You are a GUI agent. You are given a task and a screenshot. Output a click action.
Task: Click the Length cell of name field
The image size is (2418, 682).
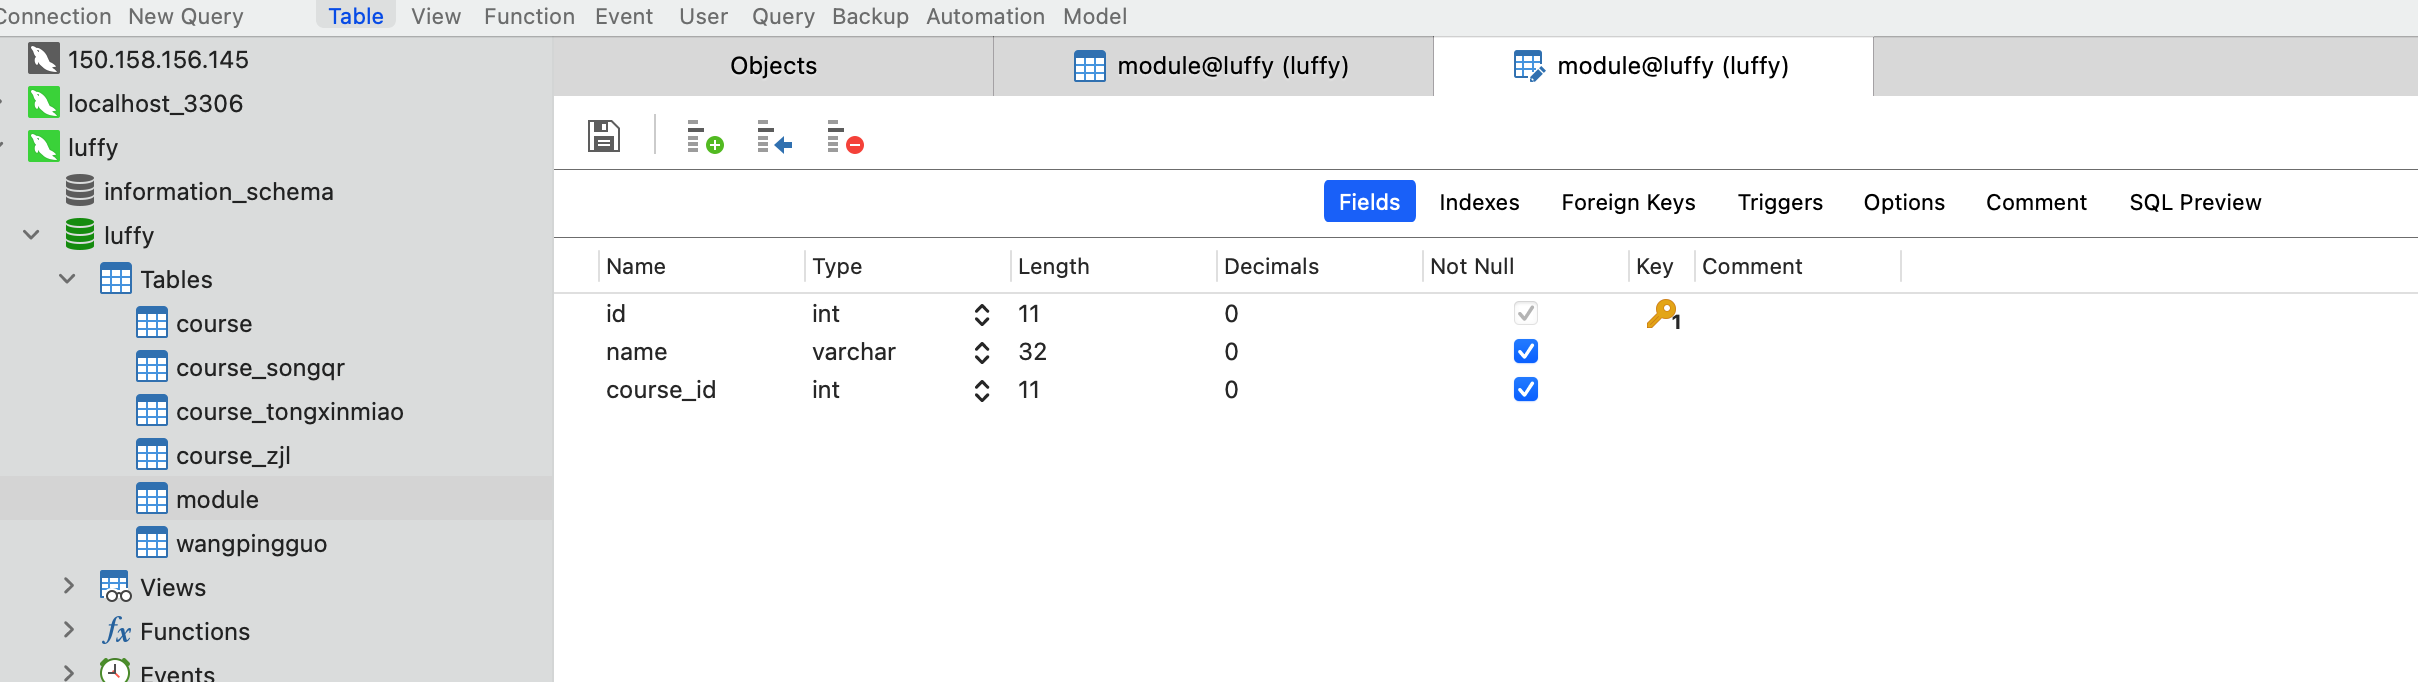(x=1113, y=352)
